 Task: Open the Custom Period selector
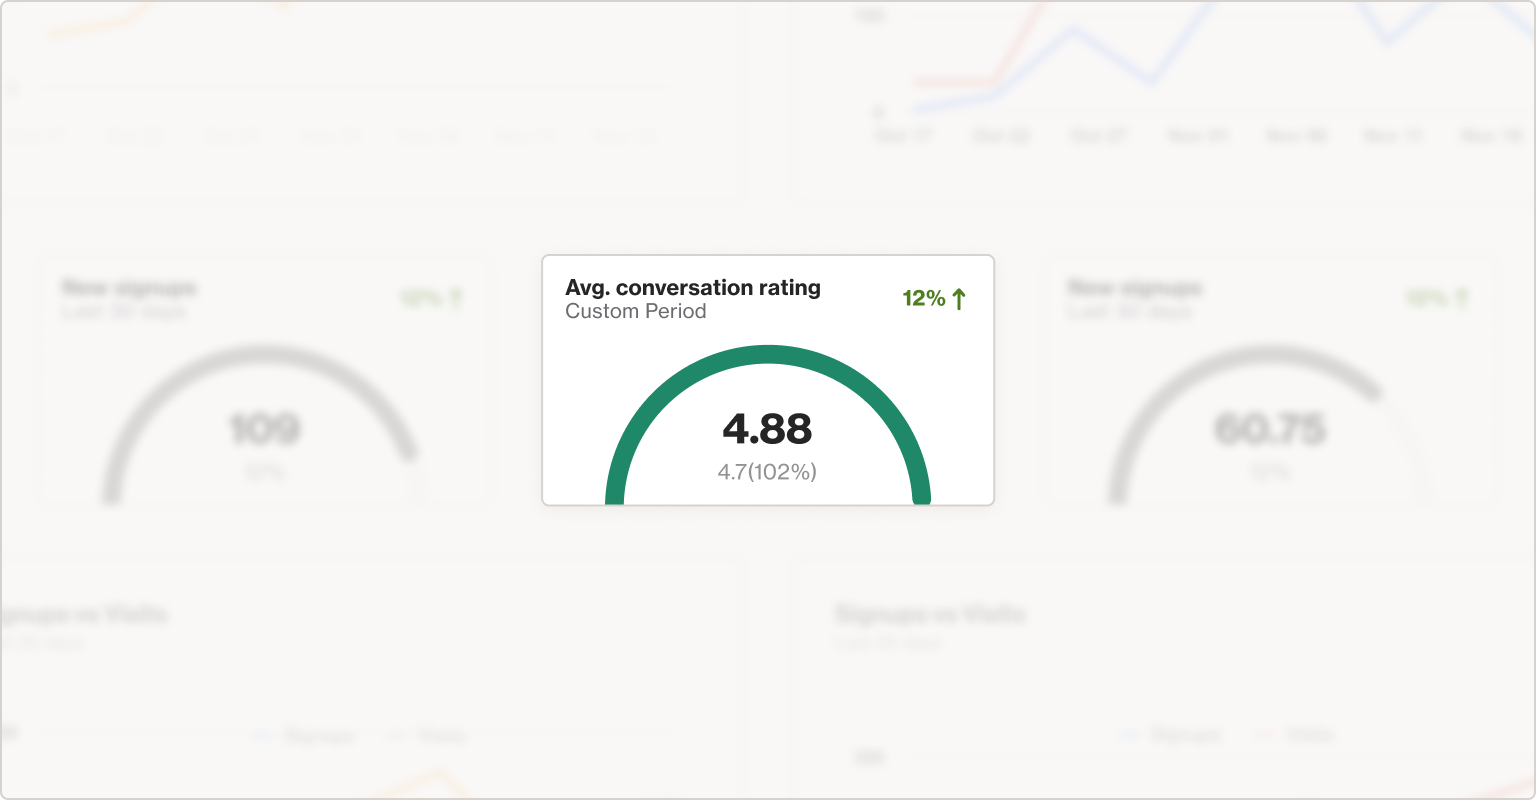[636, 311]
